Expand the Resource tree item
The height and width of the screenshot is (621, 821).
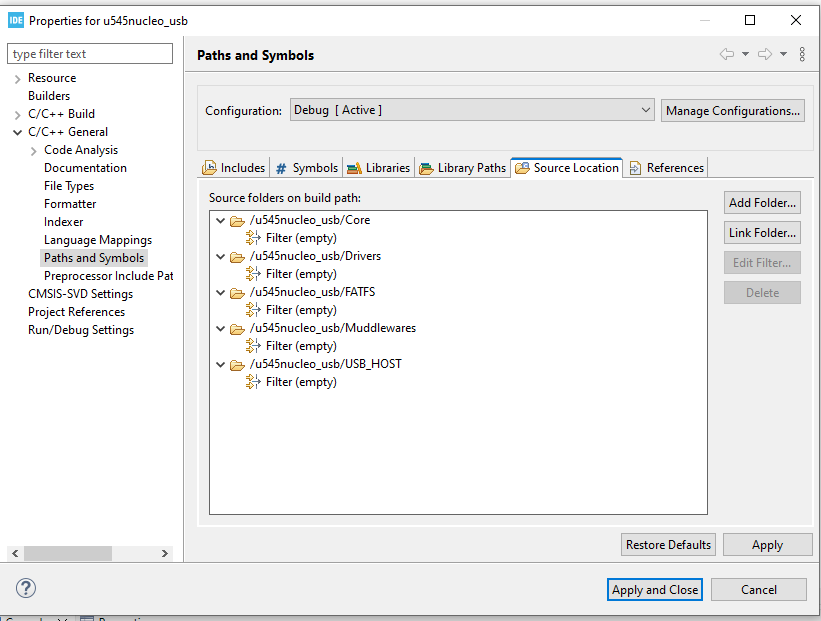(x=17, y=78)
